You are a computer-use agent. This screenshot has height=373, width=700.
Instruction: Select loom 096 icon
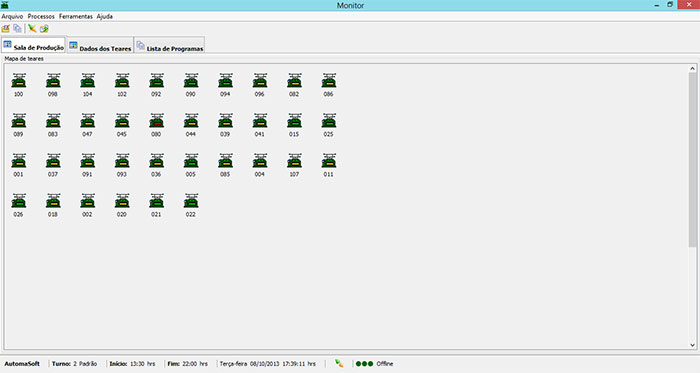click(260, 81)
